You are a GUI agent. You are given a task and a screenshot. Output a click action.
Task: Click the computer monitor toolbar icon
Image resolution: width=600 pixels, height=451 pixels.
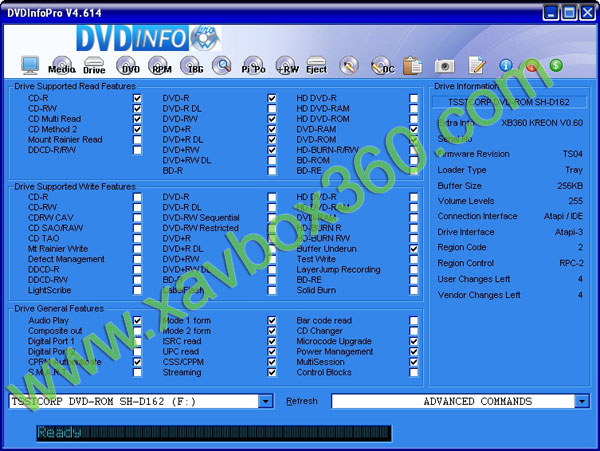30,65
